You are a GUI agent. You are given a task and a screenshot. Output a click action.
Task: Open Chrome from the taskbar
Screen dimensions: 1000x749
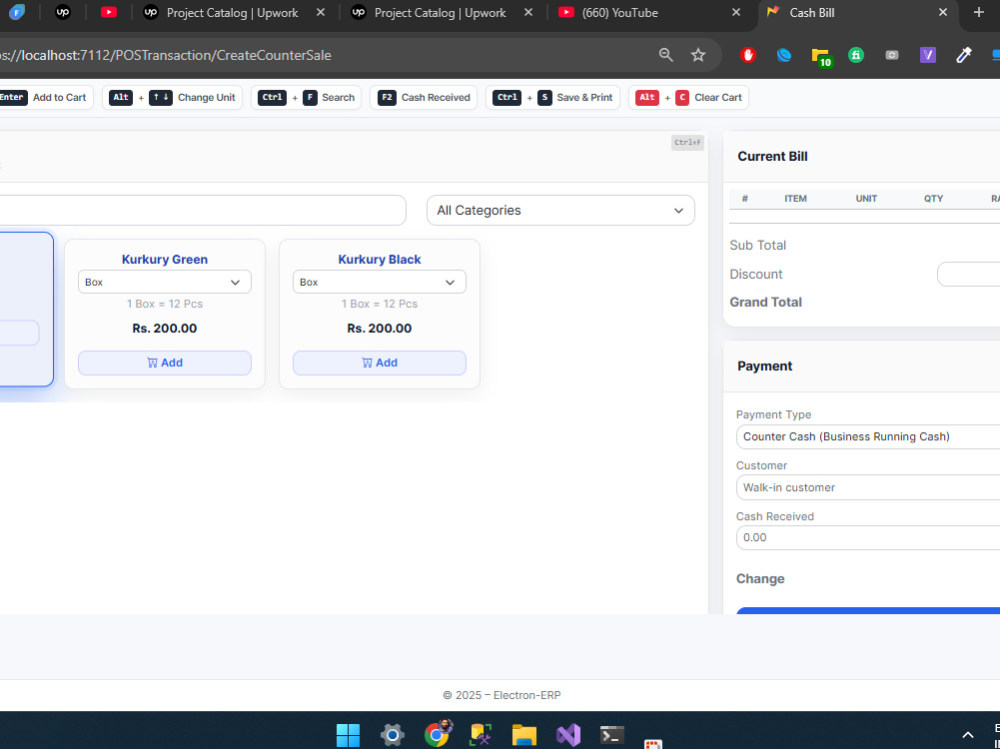tap(438, 734)
